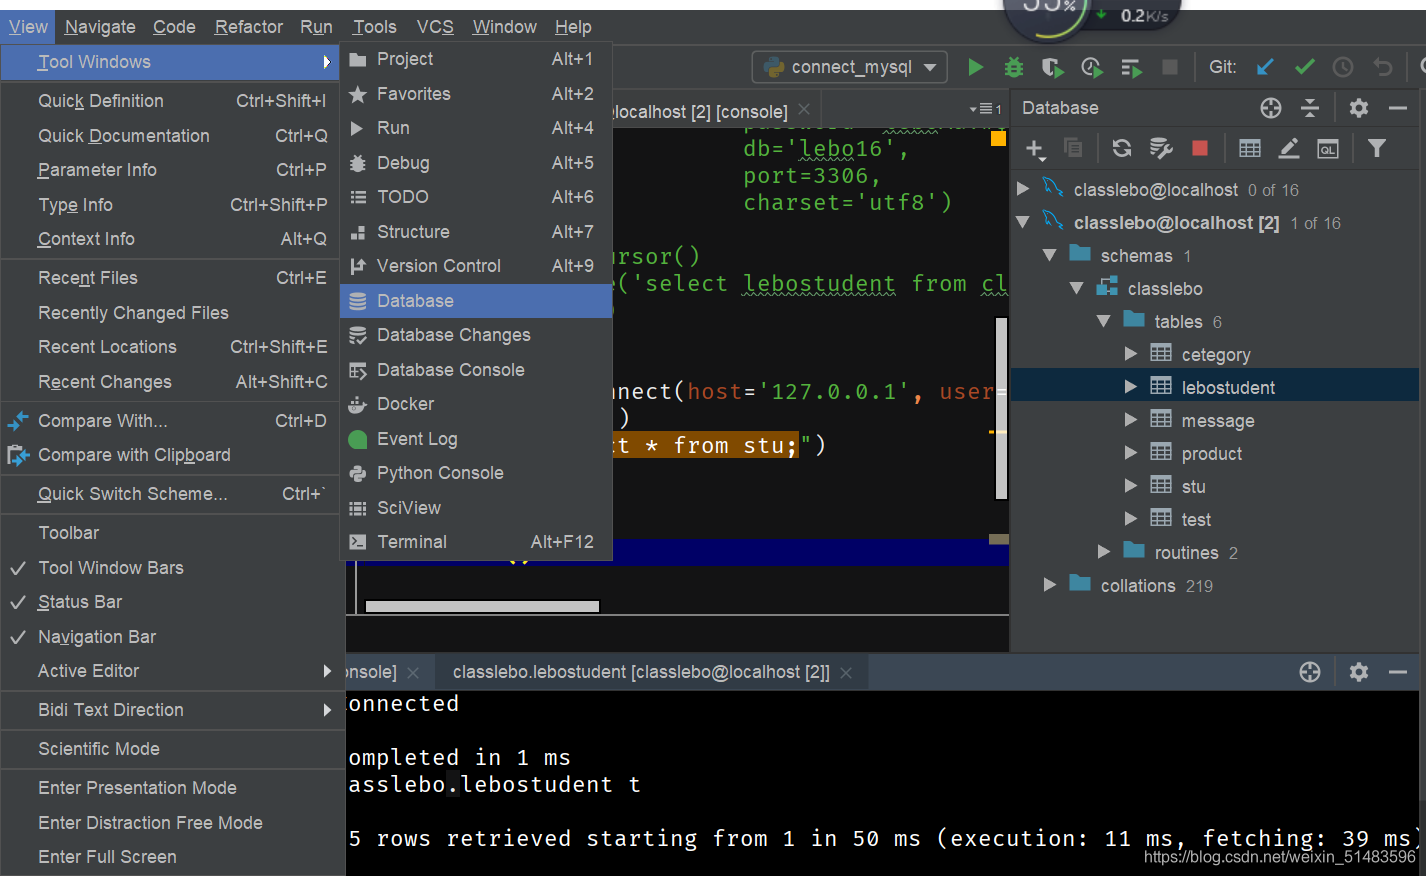Viewport: 1426px width, 876px height.
Task: Click the Database panel crosshair target icon
Action: (x=1271, y=108)
